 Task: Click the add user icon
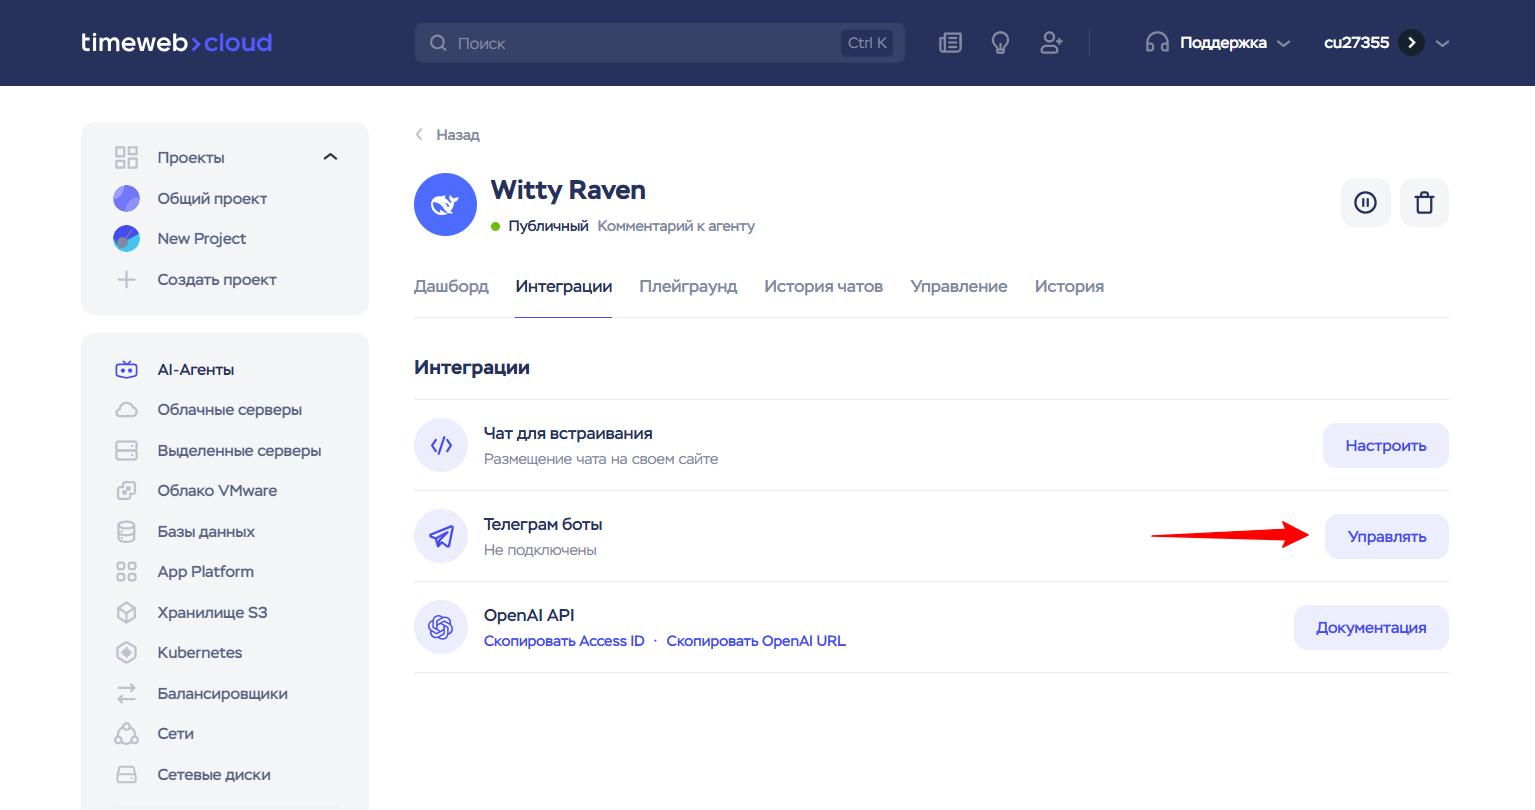1051,43
